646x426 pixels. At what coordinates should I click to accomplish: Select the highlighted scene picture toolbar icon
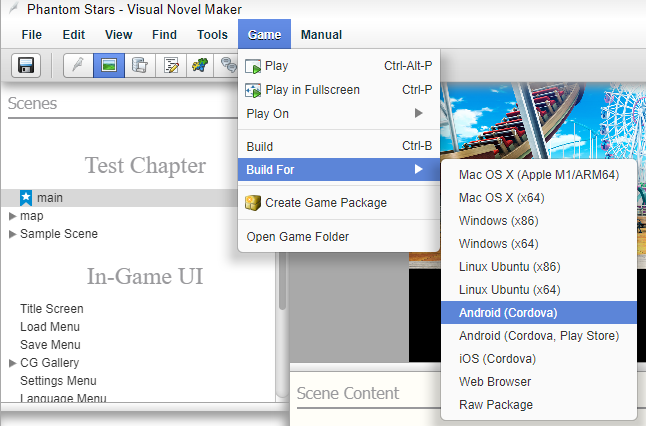(109, 65)
